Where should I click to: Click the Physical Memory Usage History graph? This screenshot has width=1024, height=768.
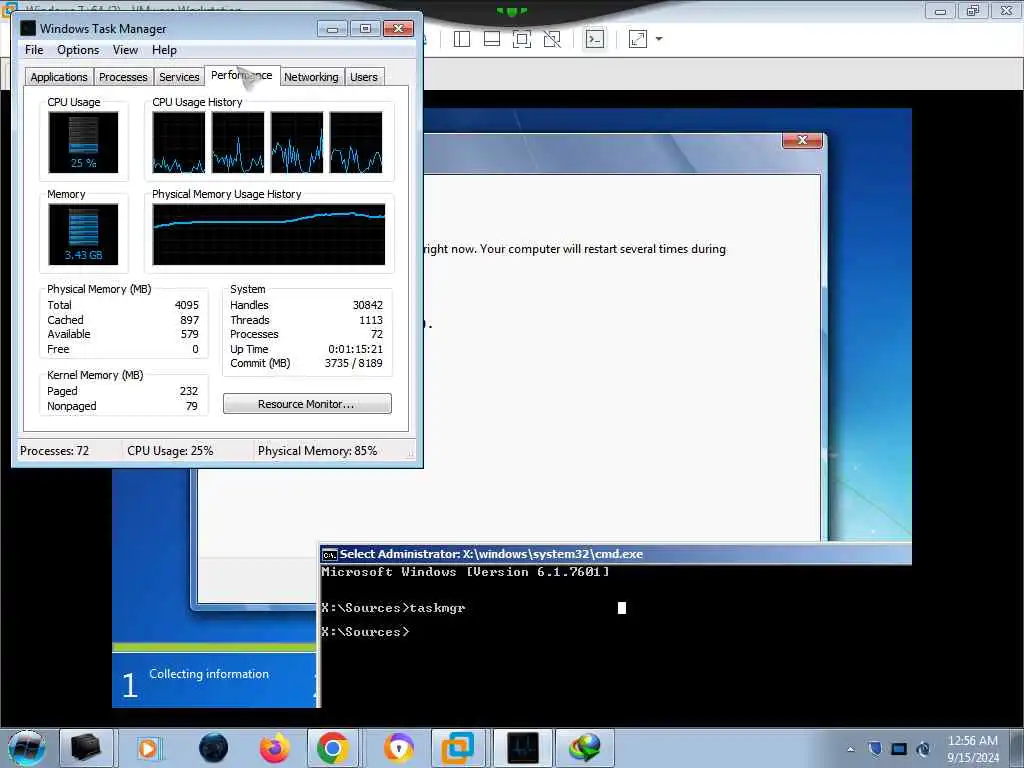click(268, 234)
